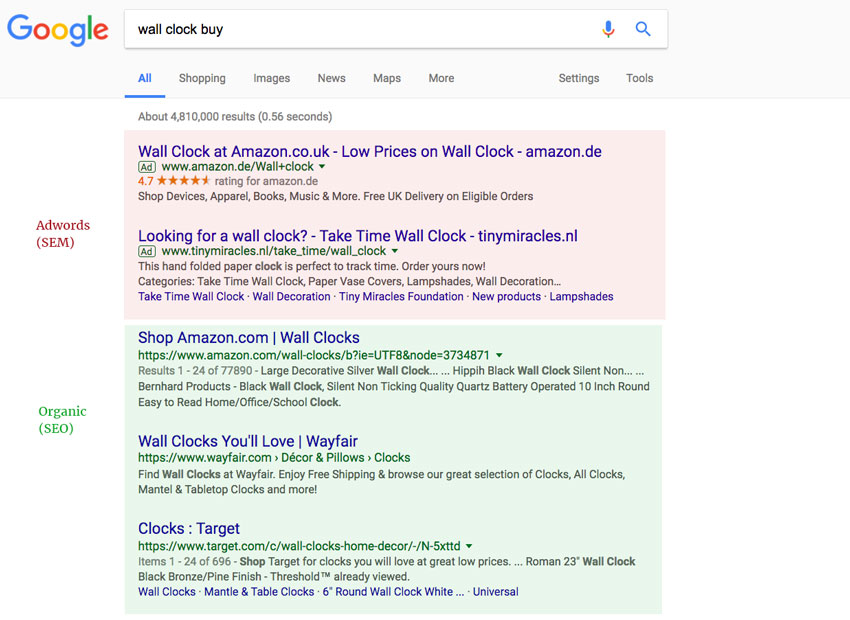
Task: Switch to the Shopping tab
Action: tap(202, 78)
